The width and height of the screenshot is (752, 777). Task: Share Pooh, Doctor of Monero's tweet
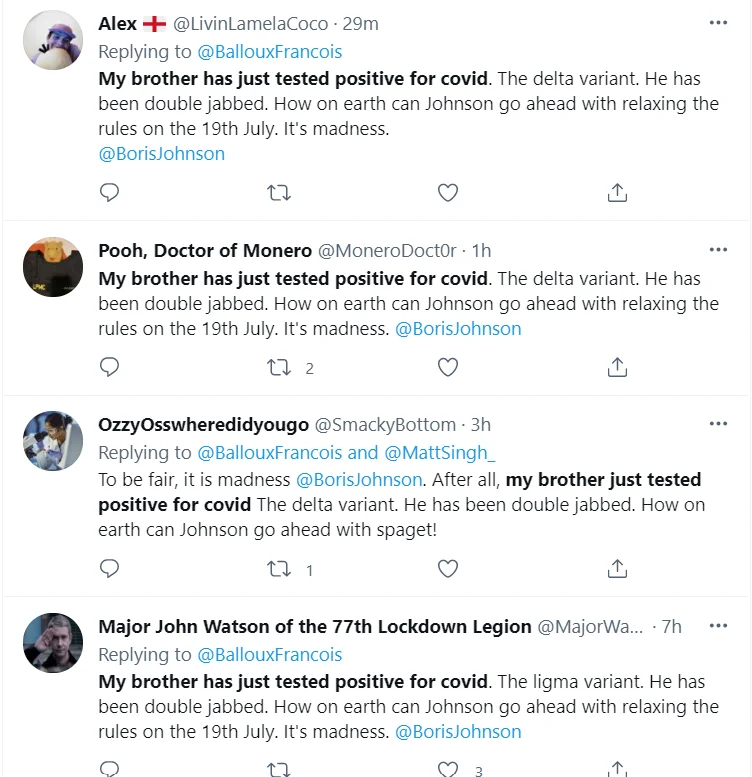(x=617, y=367)
